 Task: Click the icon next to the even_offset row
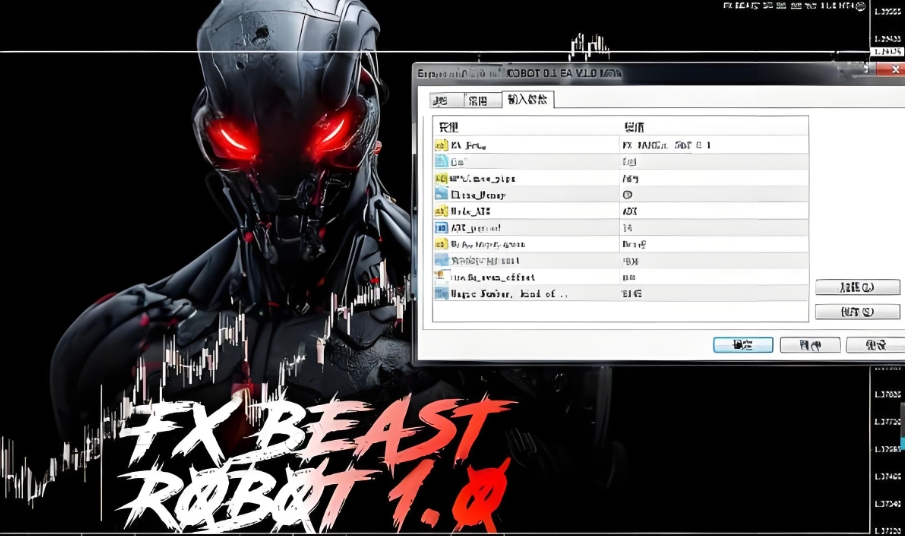click(x=441, y=277)
